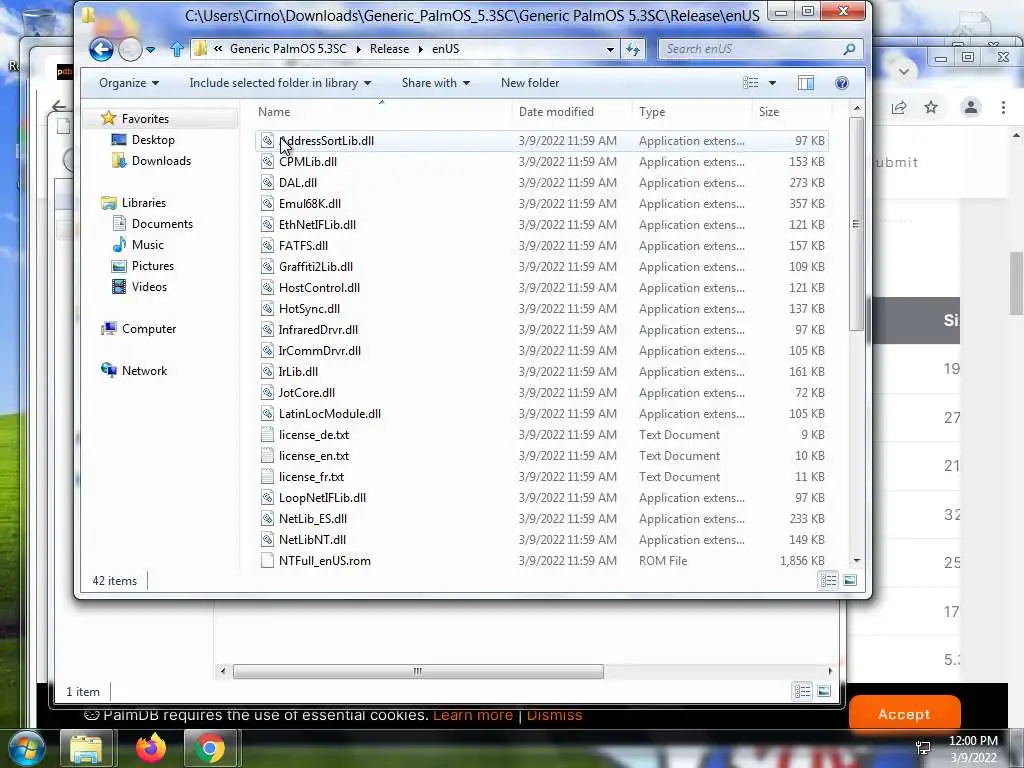Click the Windows Start button
This screenshot has height=768, width=1024.
[x=25, y=748]
